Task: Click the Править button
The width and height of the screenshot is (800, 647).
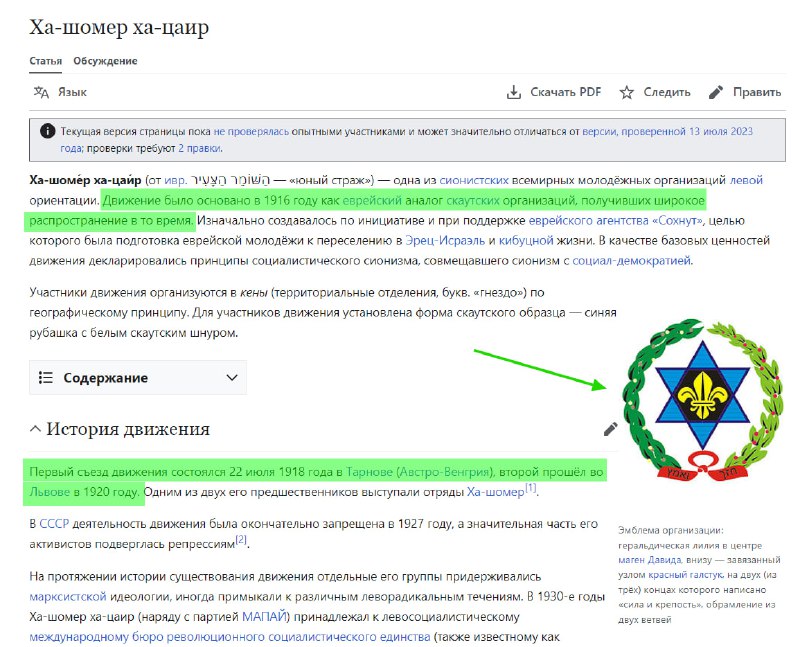Action: tap(745, 92)
